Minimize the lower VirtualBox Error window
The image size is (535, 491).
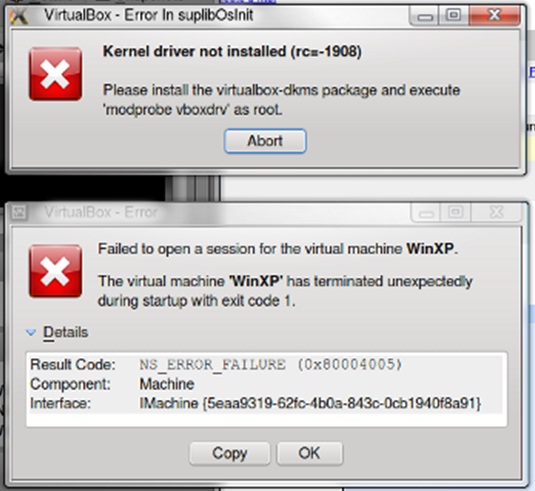coord(426,213)
